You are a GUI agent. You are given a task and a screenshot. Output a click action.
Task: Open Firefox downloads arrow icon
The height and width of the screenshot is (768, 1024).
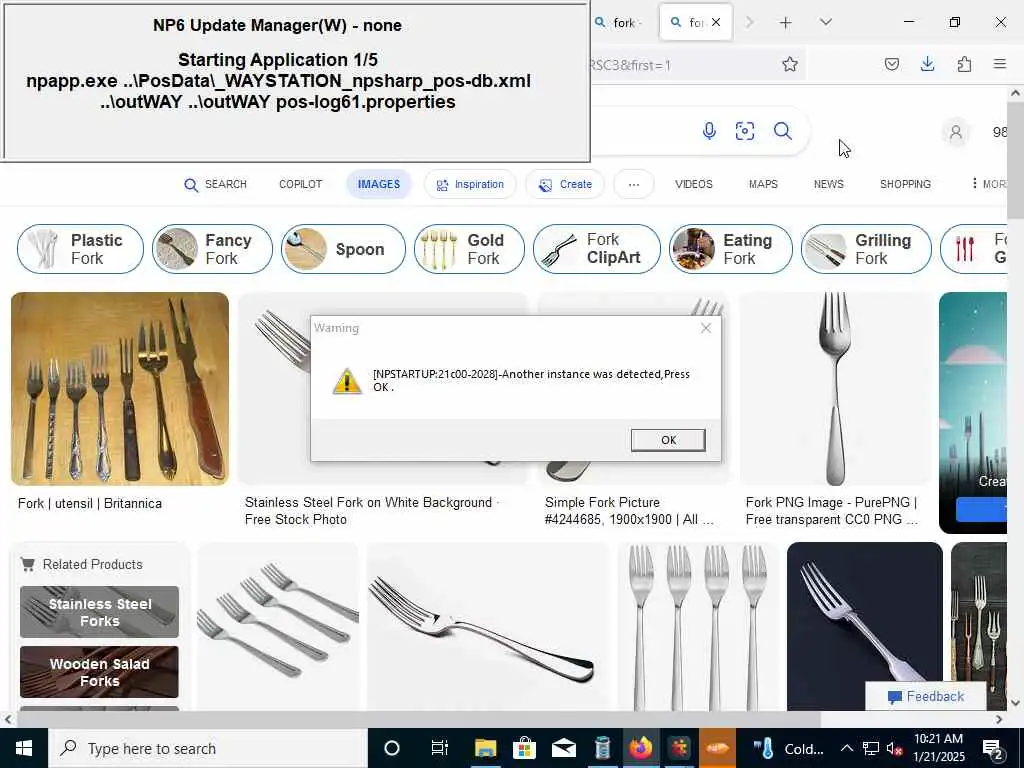coord(927,64)
